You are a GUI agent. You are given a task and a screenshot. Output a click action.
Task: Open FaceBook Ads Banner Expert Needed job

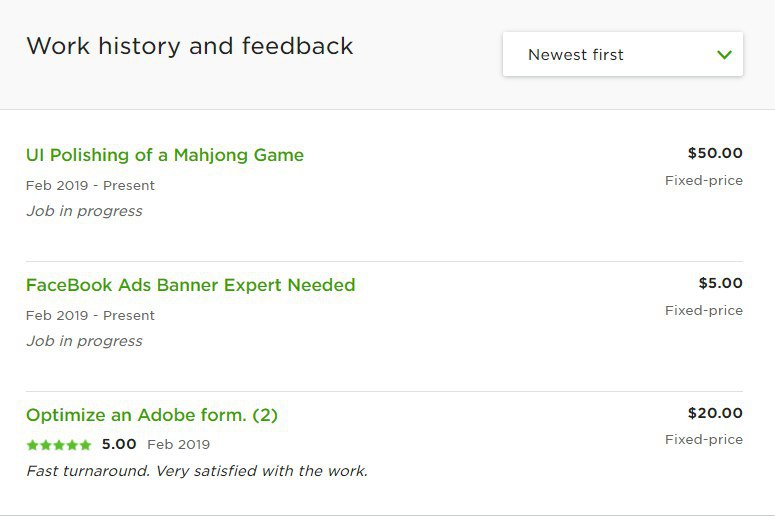click(x=190, y=285)
